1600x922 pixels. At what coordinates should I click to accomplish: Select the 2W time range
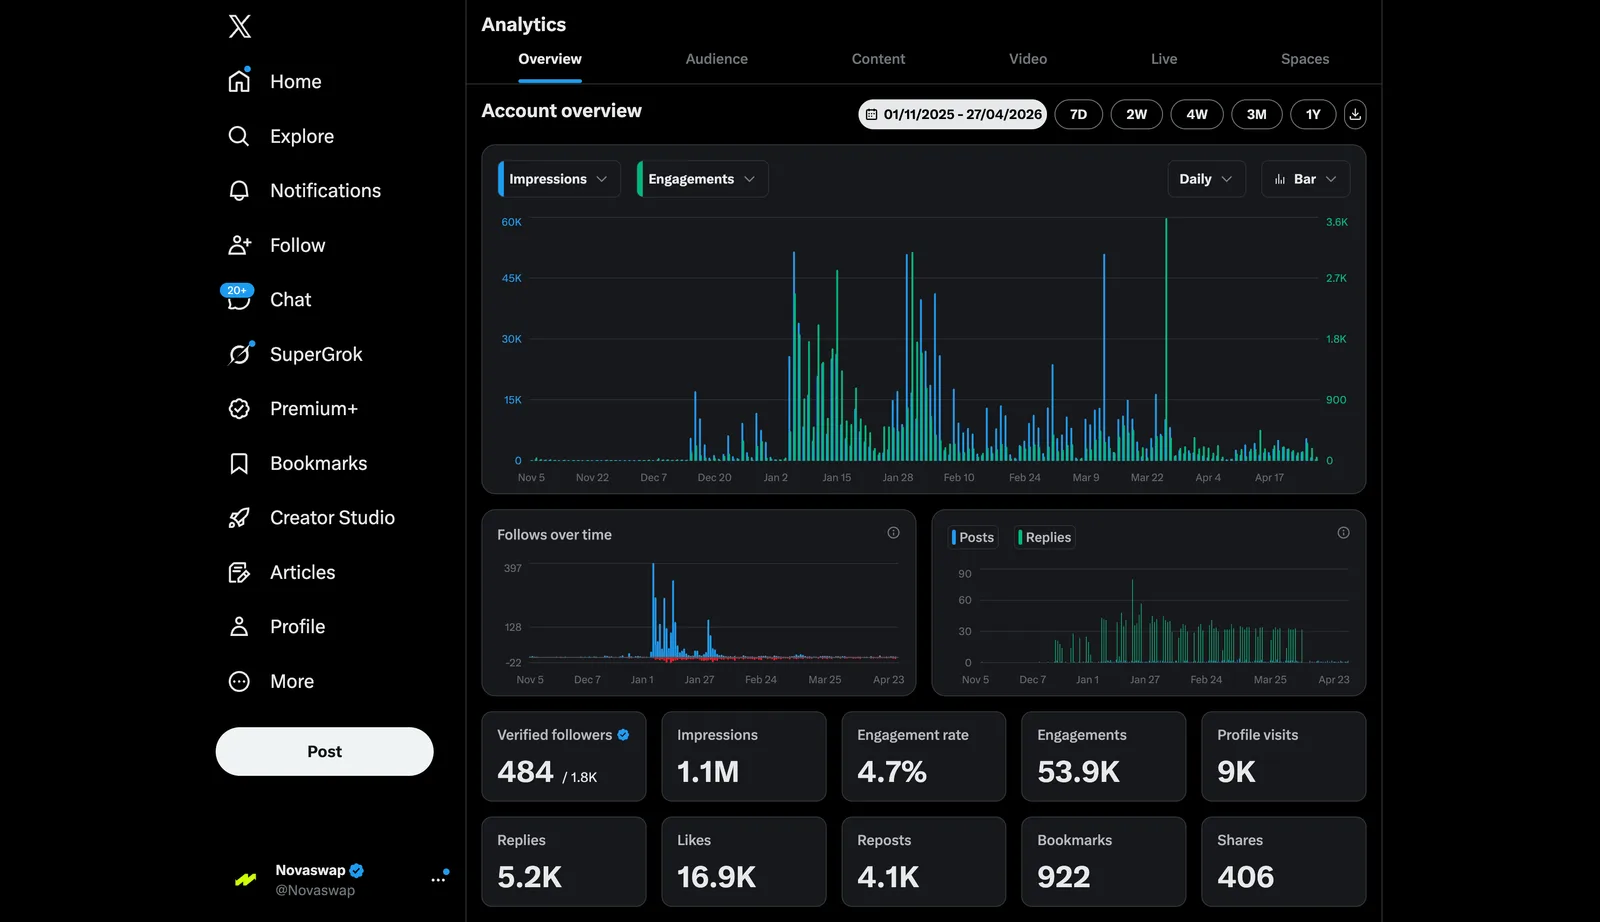pyautogui.click(x=1136, y=114)
